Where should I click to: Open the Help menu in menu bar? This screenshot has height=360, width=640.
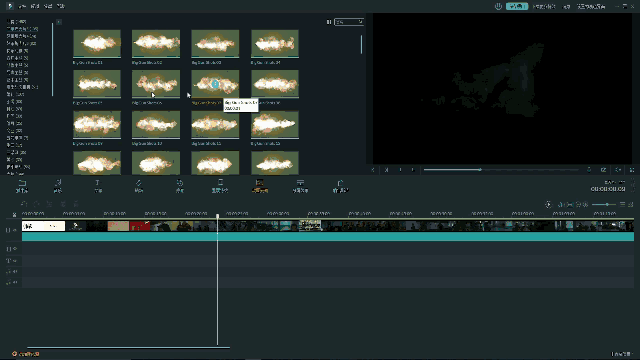pyautogui.click(x=61, y=6)
